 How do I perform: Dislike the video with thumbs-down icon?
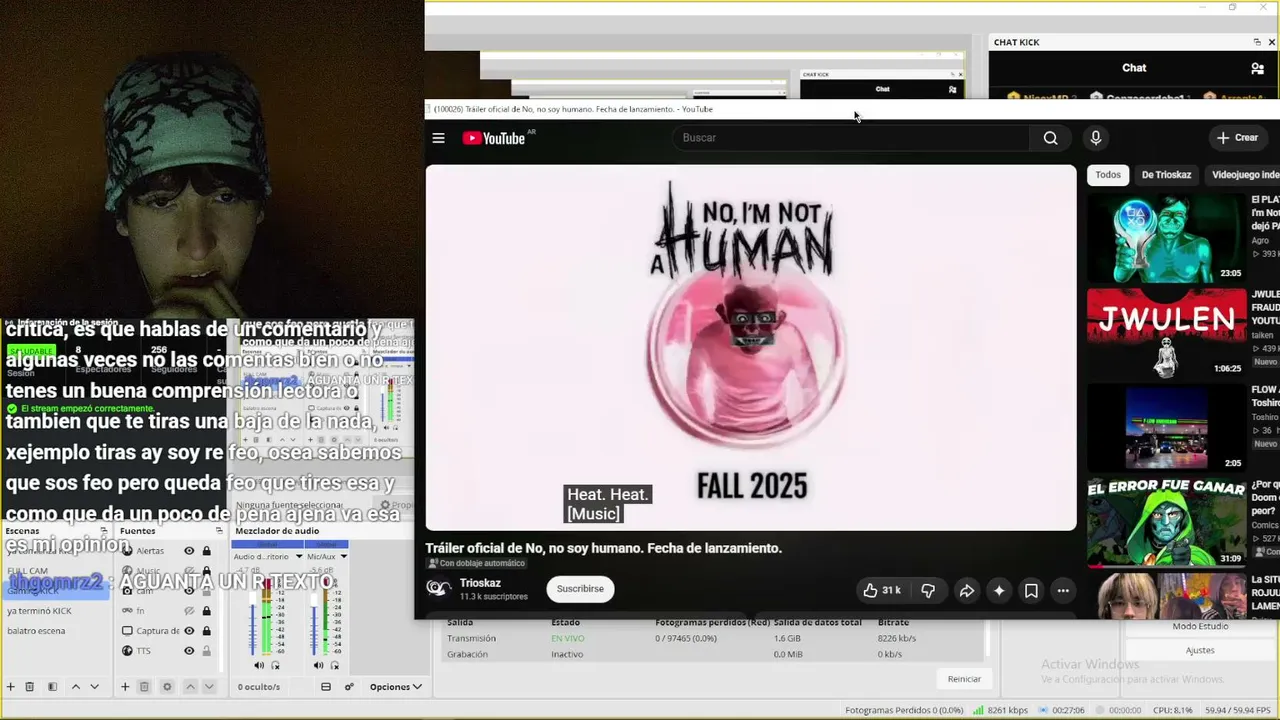[x=928, y=590]
